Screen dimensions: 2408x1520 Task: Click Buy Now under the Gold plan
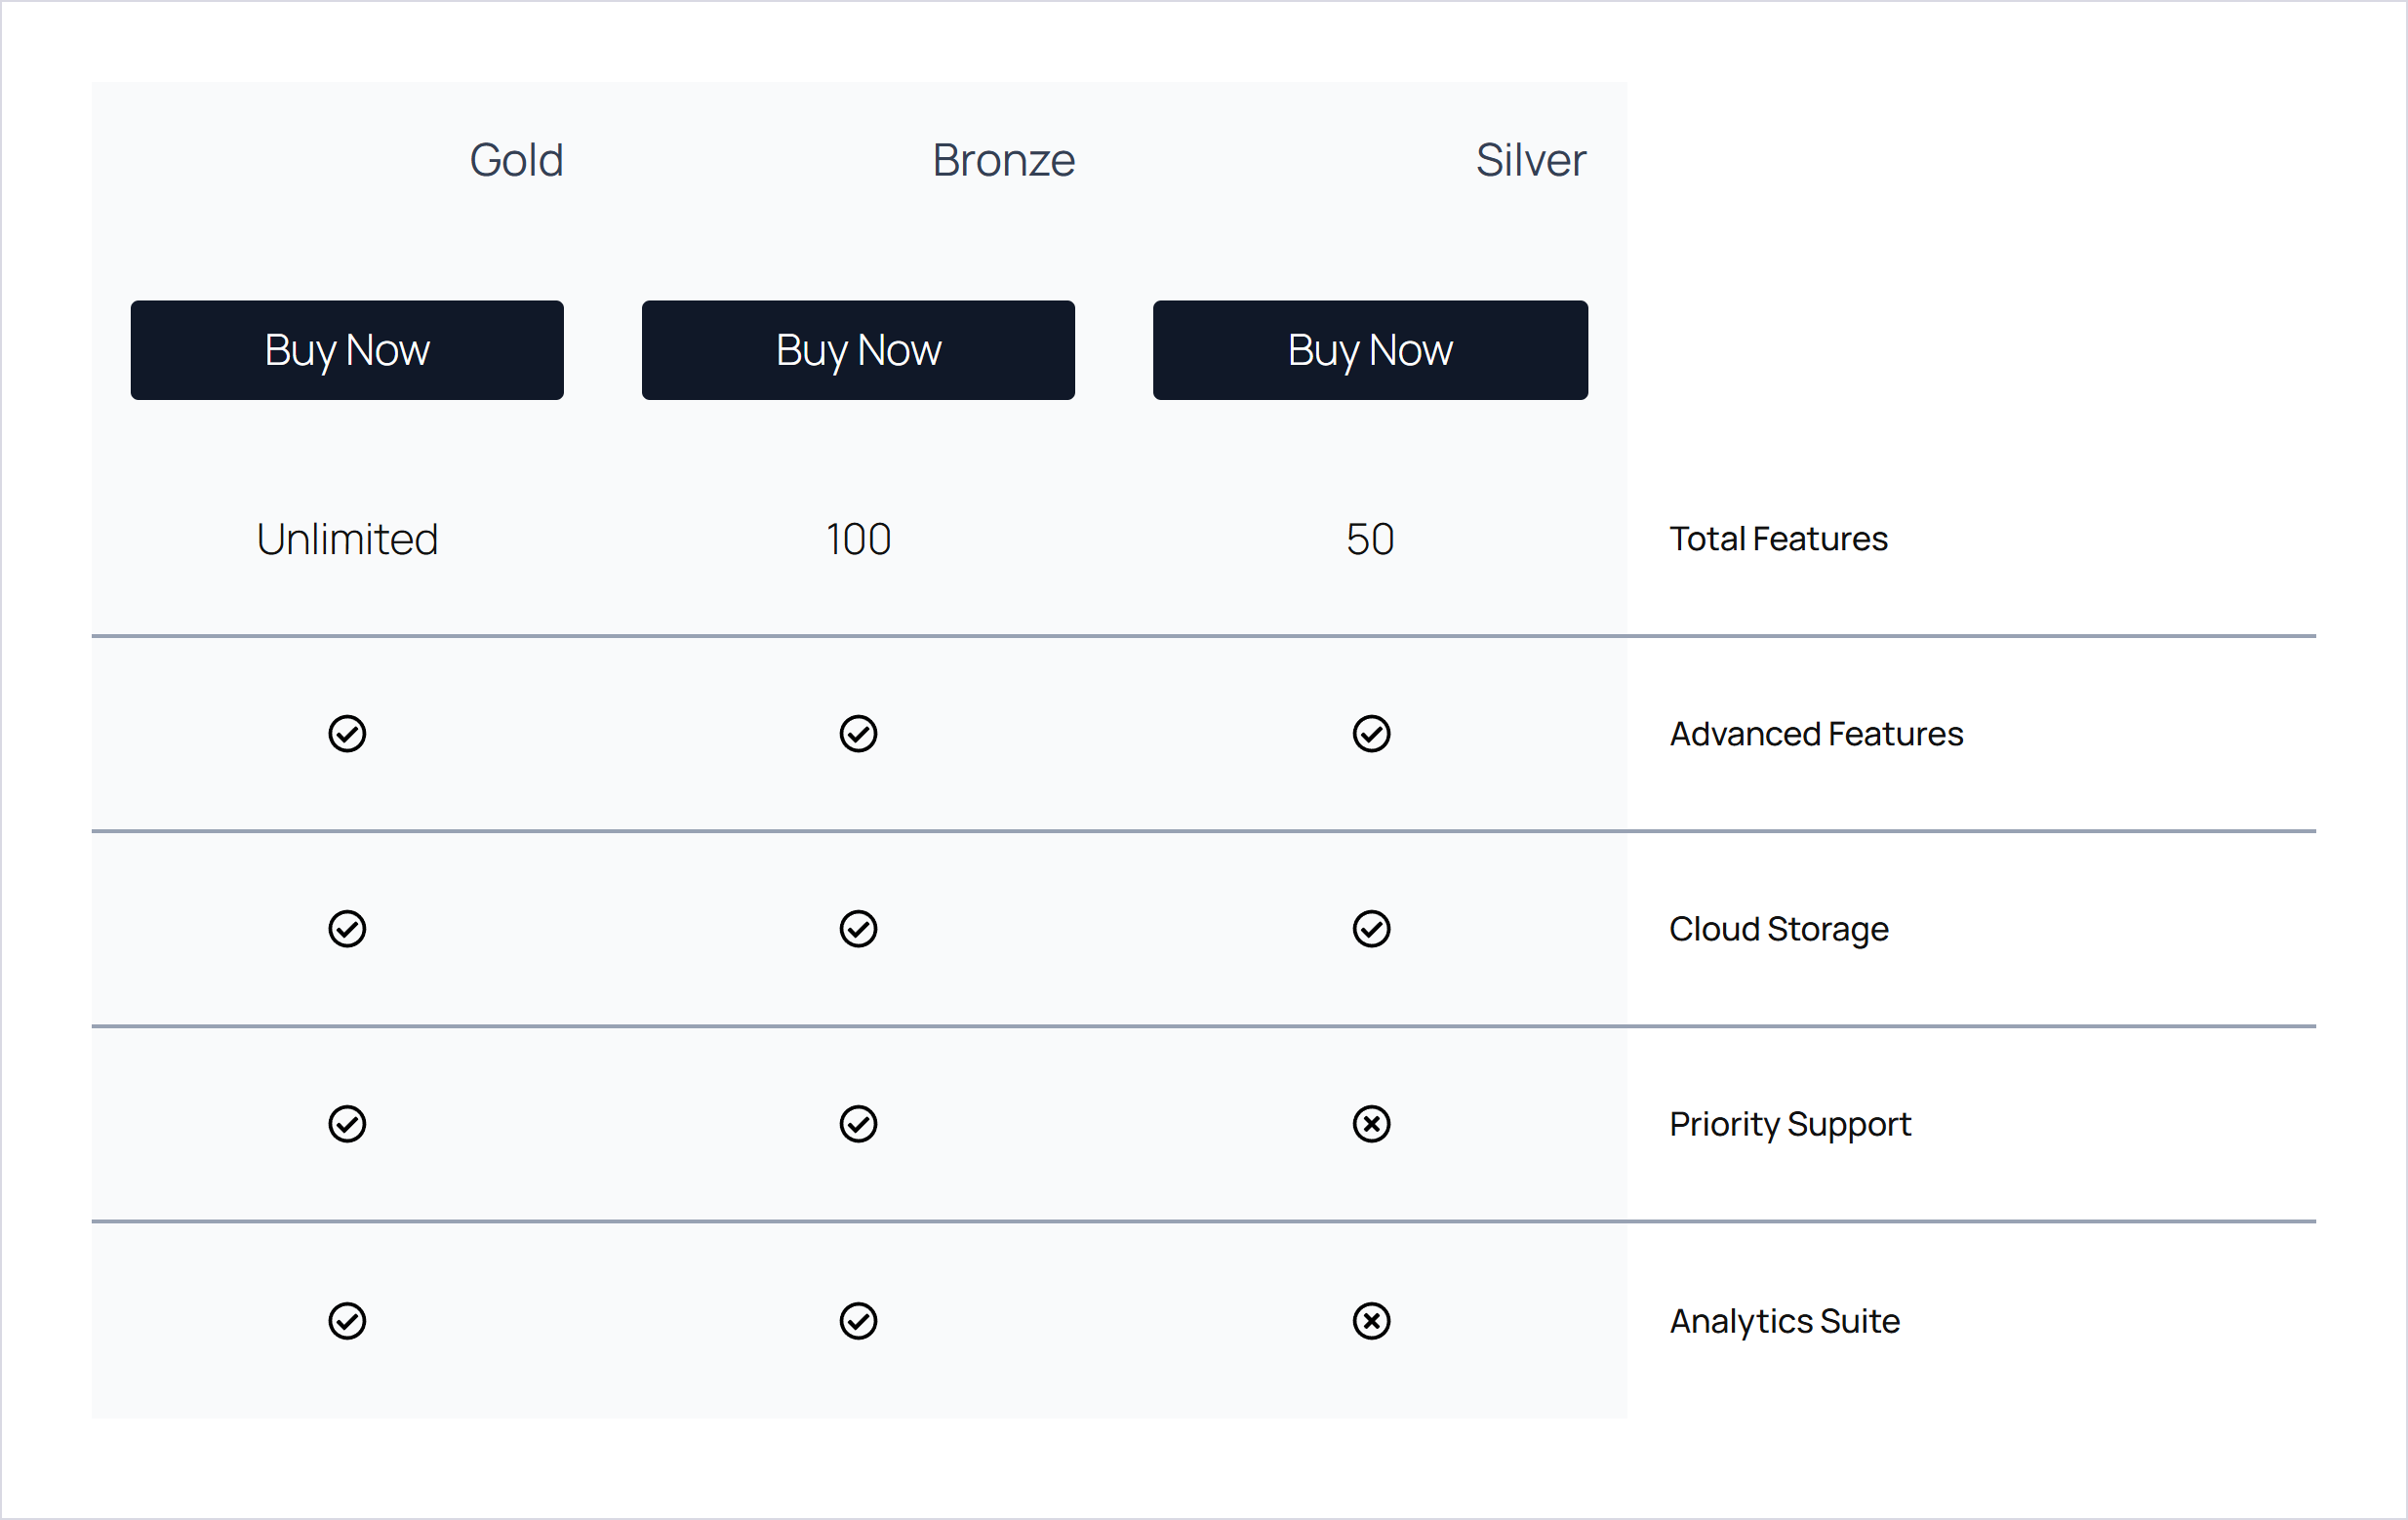click(x=347, y=350)
